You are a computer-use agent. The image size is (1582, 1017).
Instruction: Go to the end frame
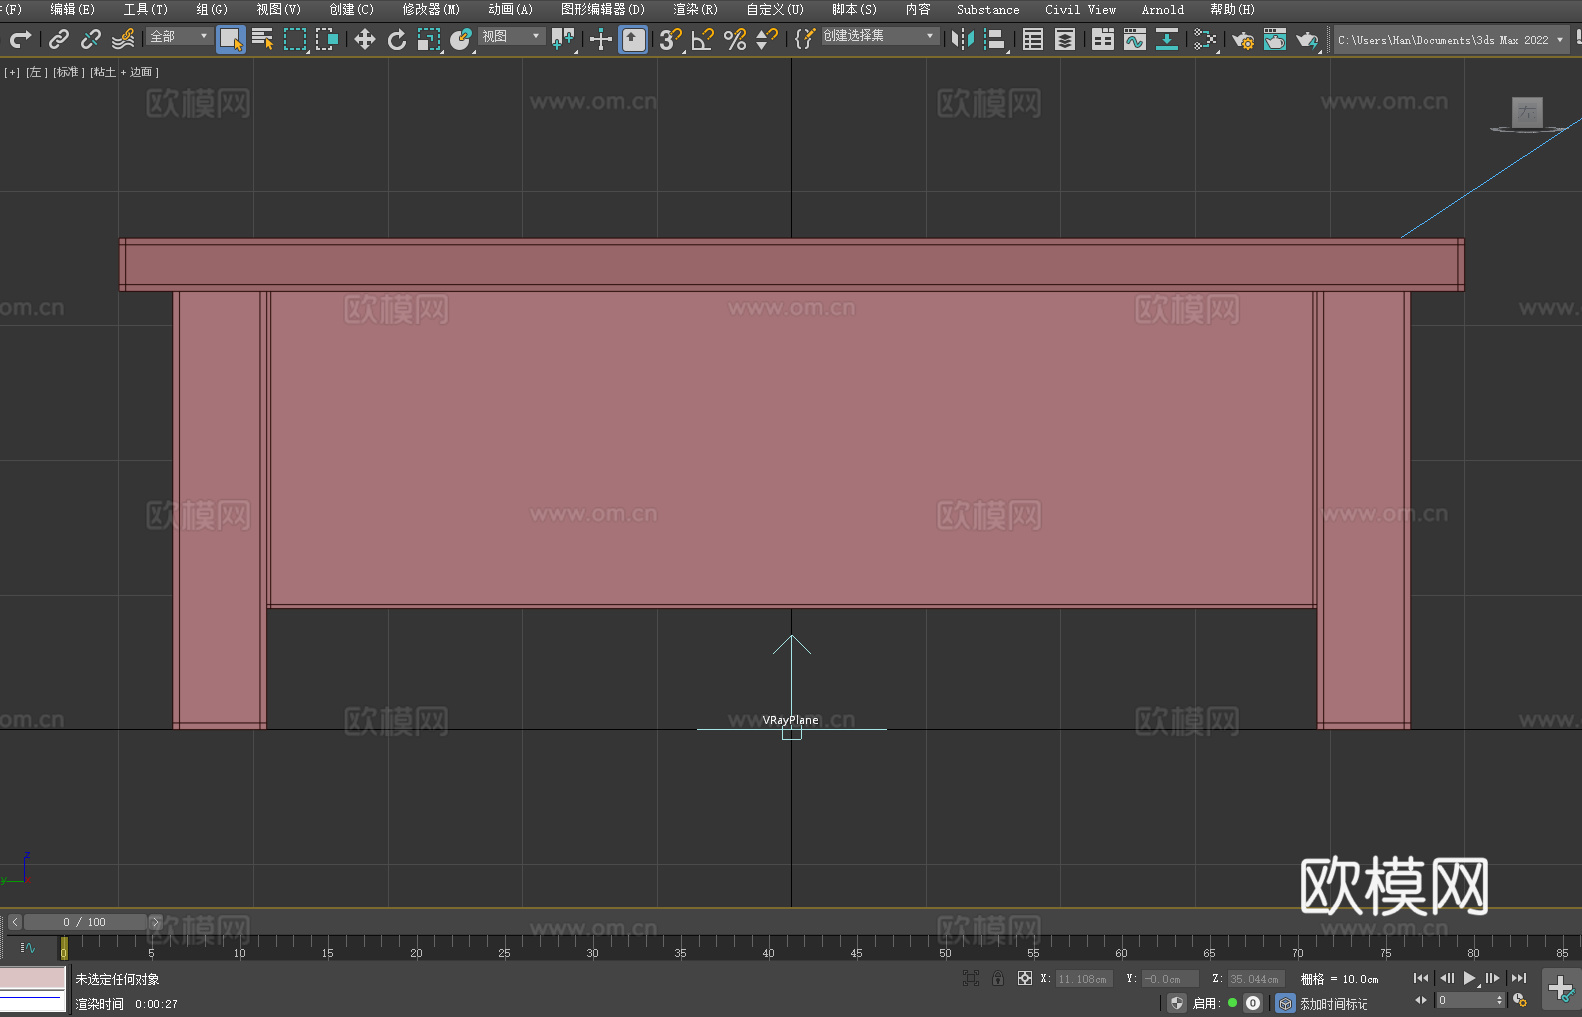(x=1518, y=978)
